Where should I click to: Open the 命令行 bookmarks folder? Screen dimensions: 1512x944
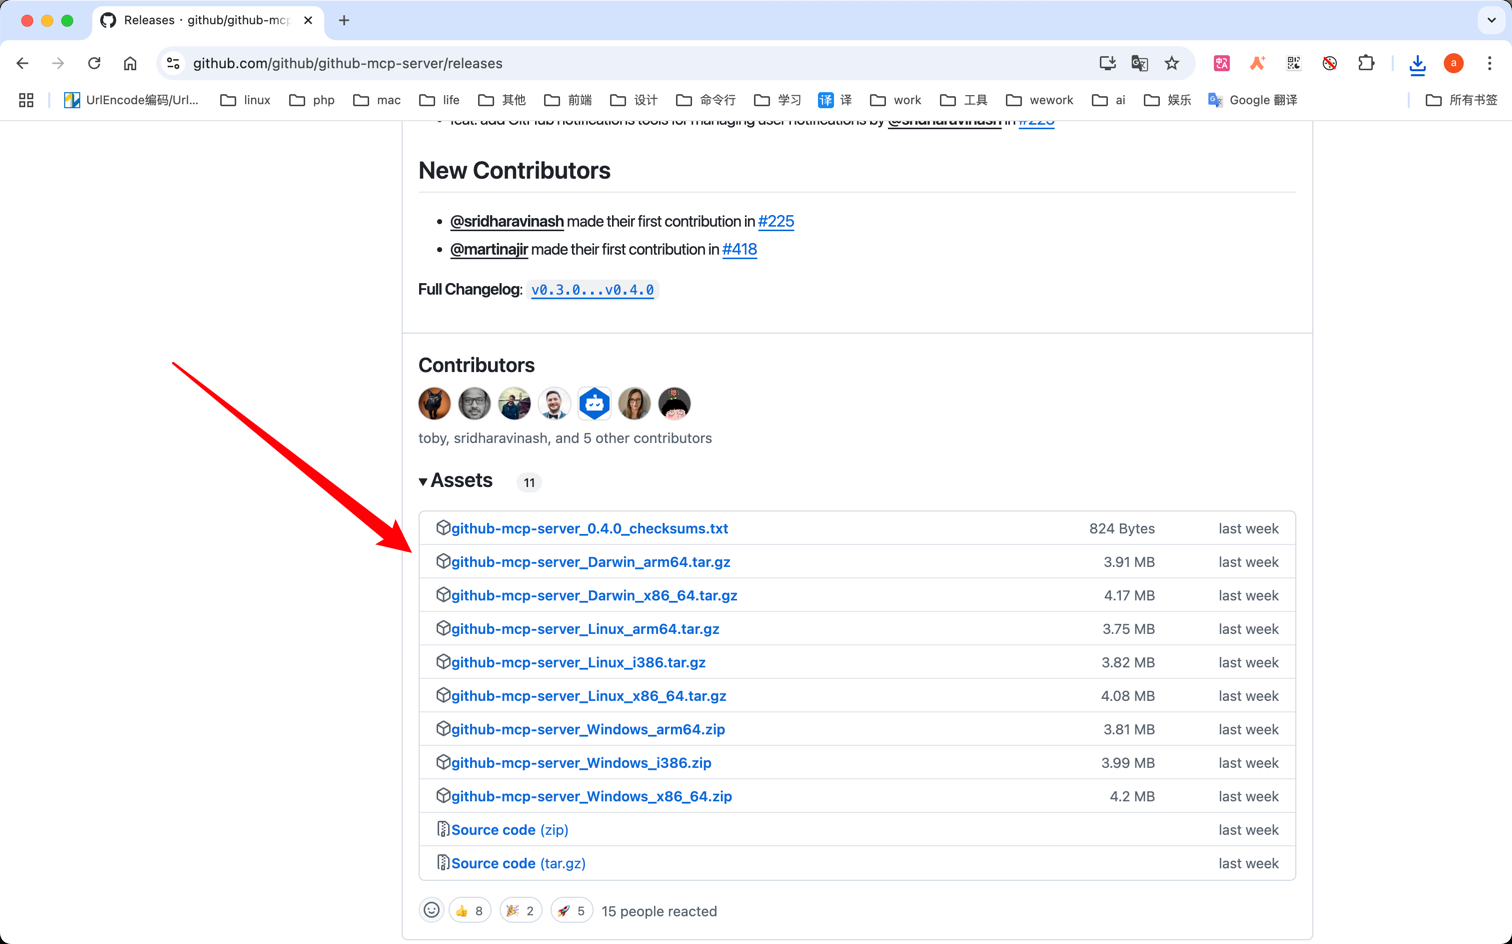pyautogui.click(x=706, y=100)
